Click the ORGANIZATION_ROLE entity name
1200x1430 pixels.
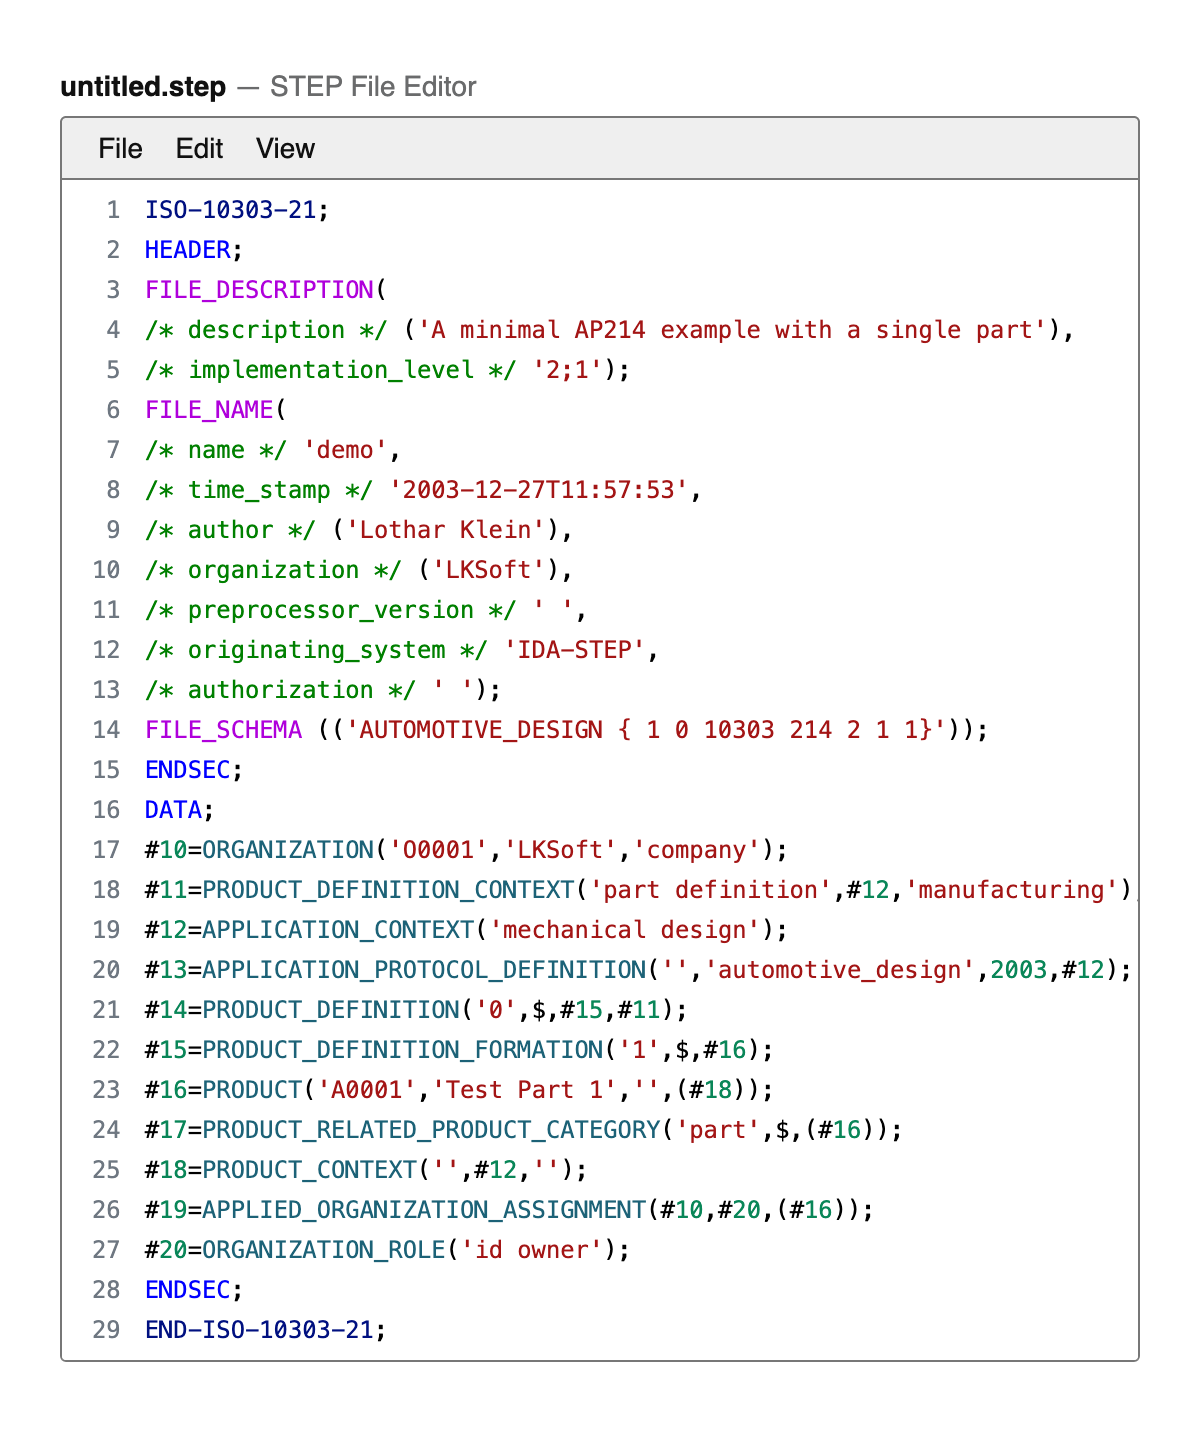click(x=324, y=1250)
